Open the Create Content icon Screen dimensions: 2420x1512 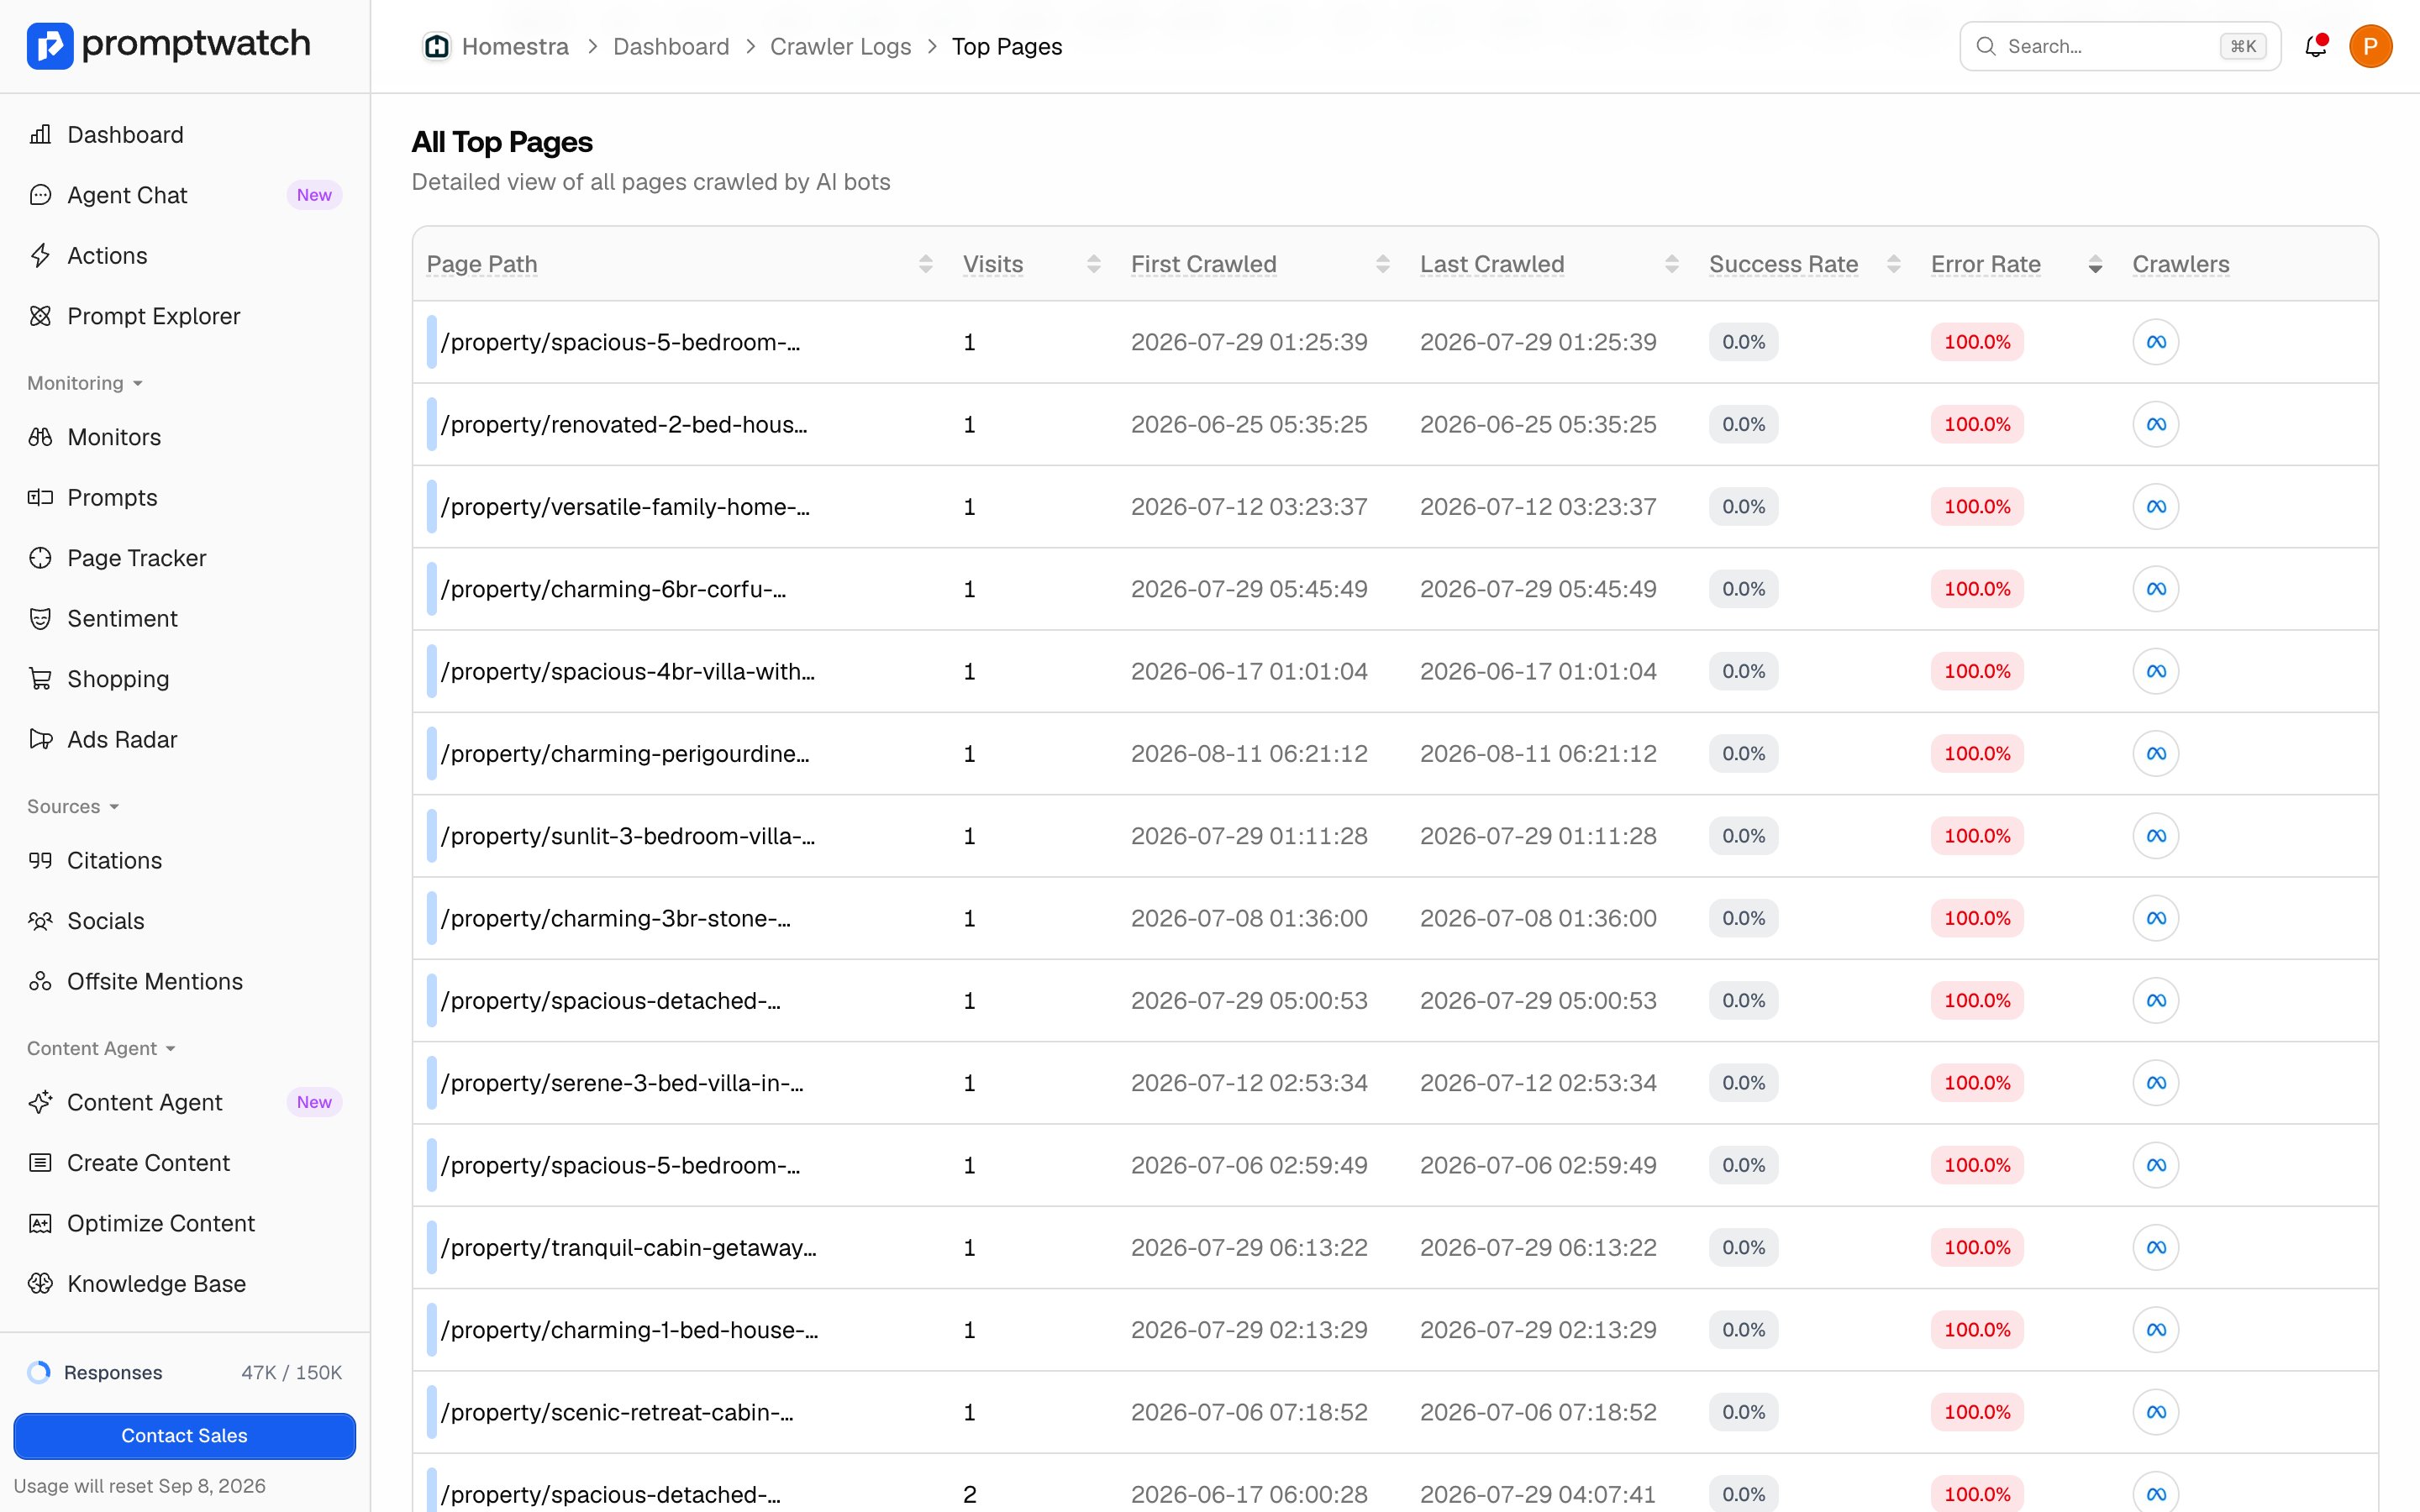pos(40,1163)
